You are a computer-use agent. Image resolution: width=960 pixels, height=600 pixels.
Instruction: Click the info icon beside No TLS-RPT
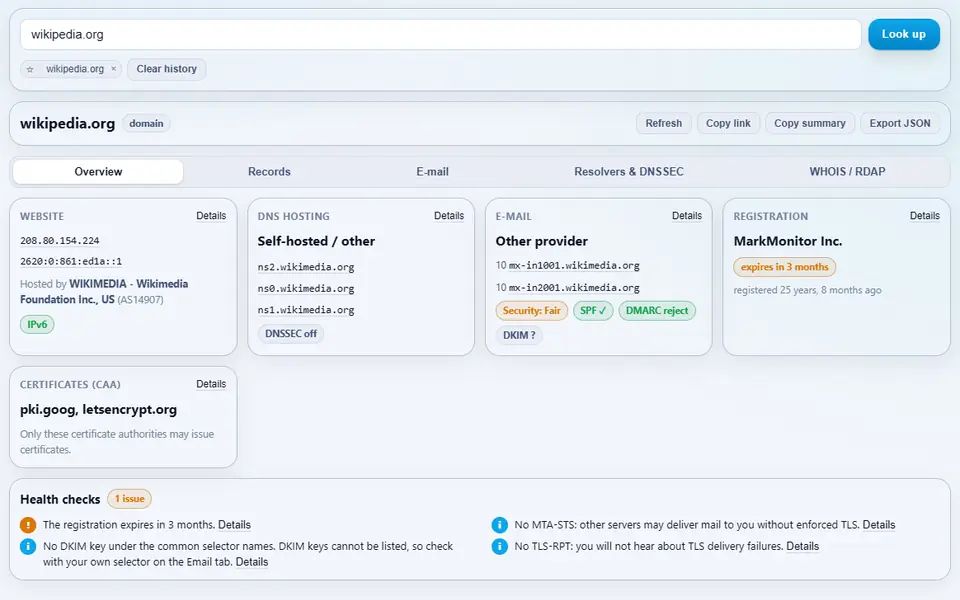click(x=500, y=546)
